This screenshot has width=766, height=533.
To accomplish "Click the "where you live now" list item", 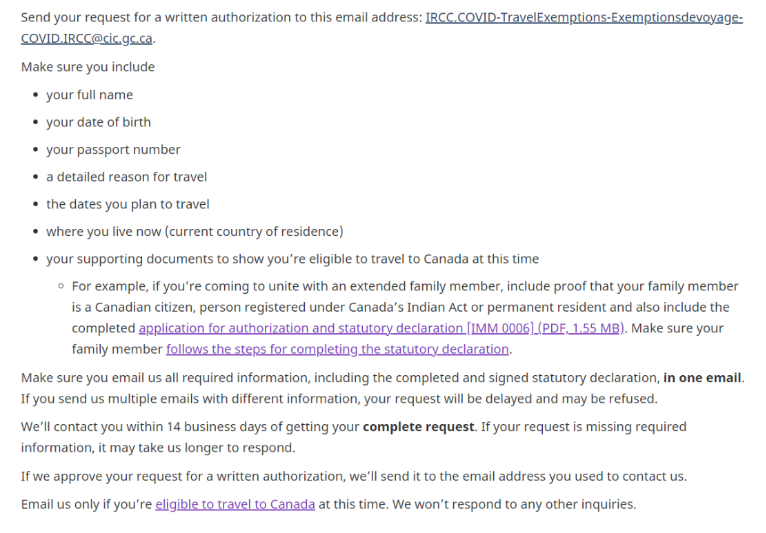I will coord(194,231).
